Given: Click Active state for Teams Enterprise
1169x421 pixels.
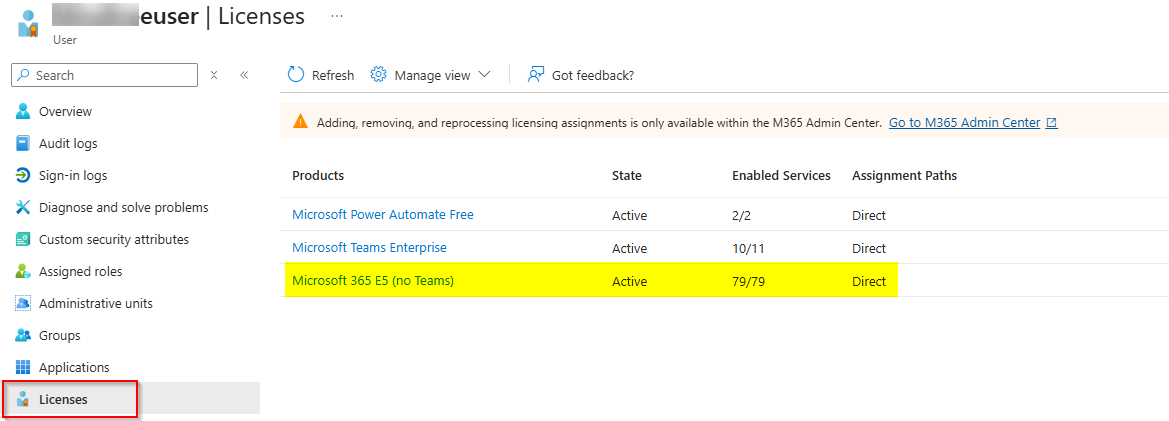Looking at the screenshot, I should 629,249.
